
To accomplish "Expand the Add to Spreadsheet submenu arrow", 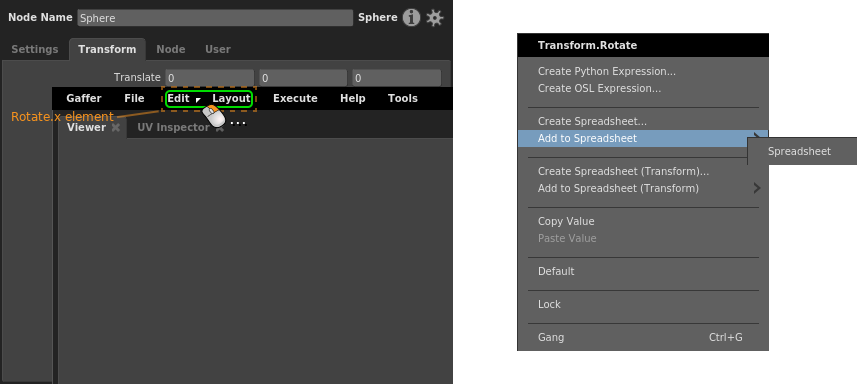I will click(x=756, y=134).
